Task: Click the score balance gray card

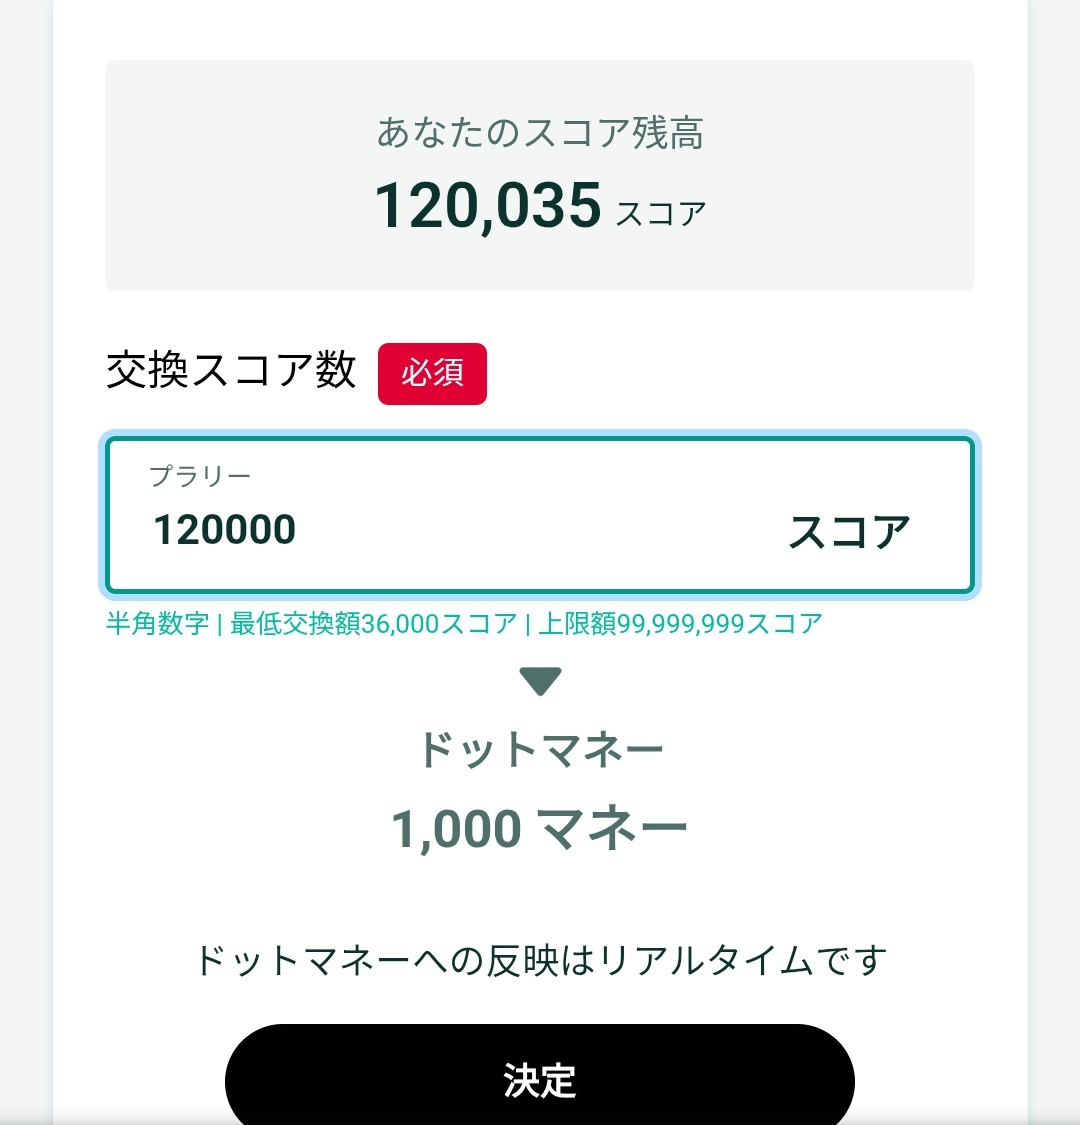Action: tap(540, 175)
